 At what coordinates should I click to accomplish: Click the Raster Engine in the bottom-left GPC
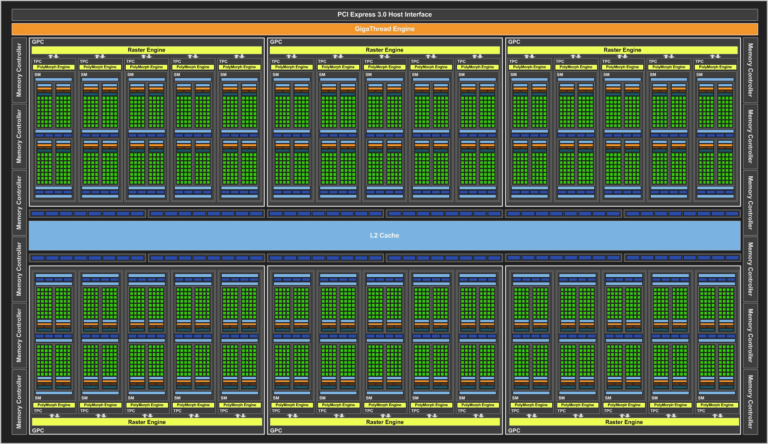[x=147, y=423]
